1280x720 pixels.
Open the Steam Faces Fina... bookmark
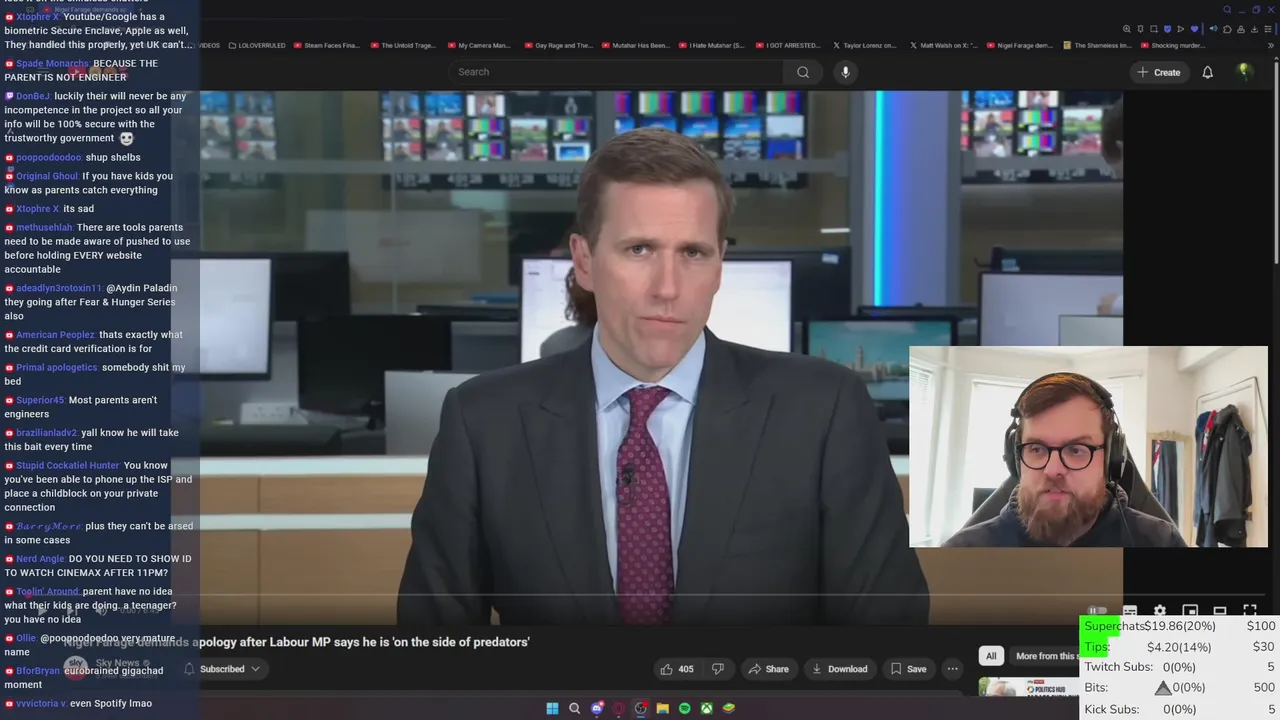(x=326, y=45)
